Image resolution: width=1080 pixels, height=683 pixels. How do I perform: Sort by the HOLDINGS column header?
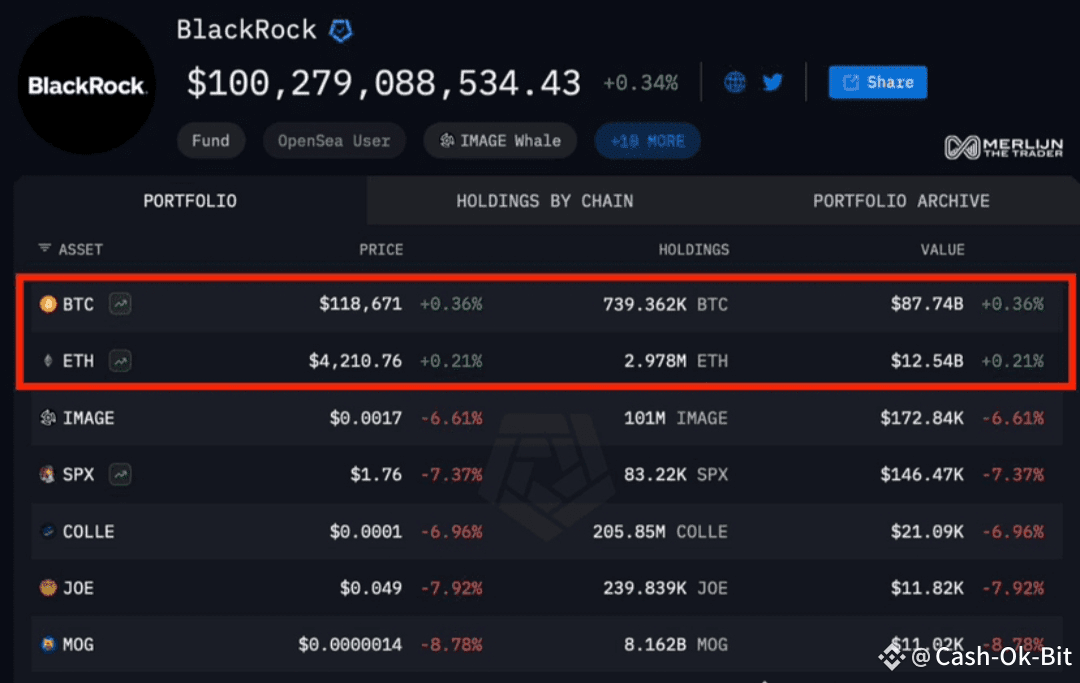(x=694, y=249)
